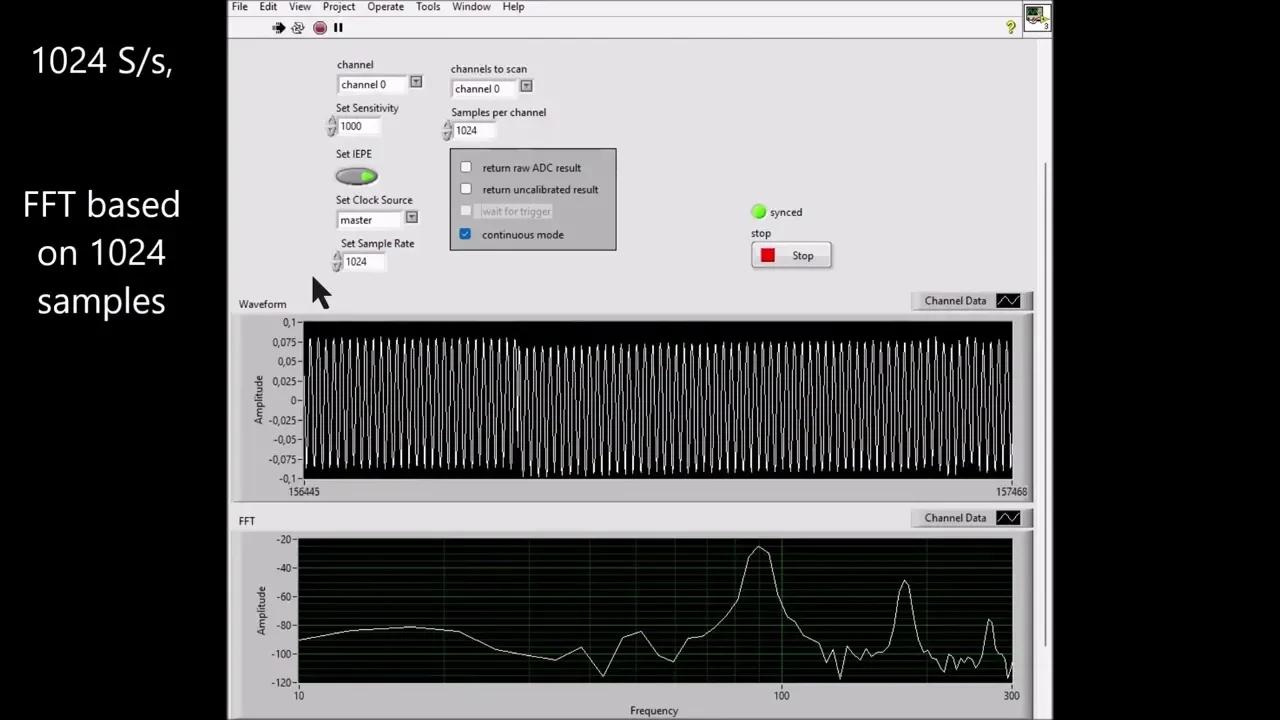
Task: Open the Project menu
Action: coord(338,7)
